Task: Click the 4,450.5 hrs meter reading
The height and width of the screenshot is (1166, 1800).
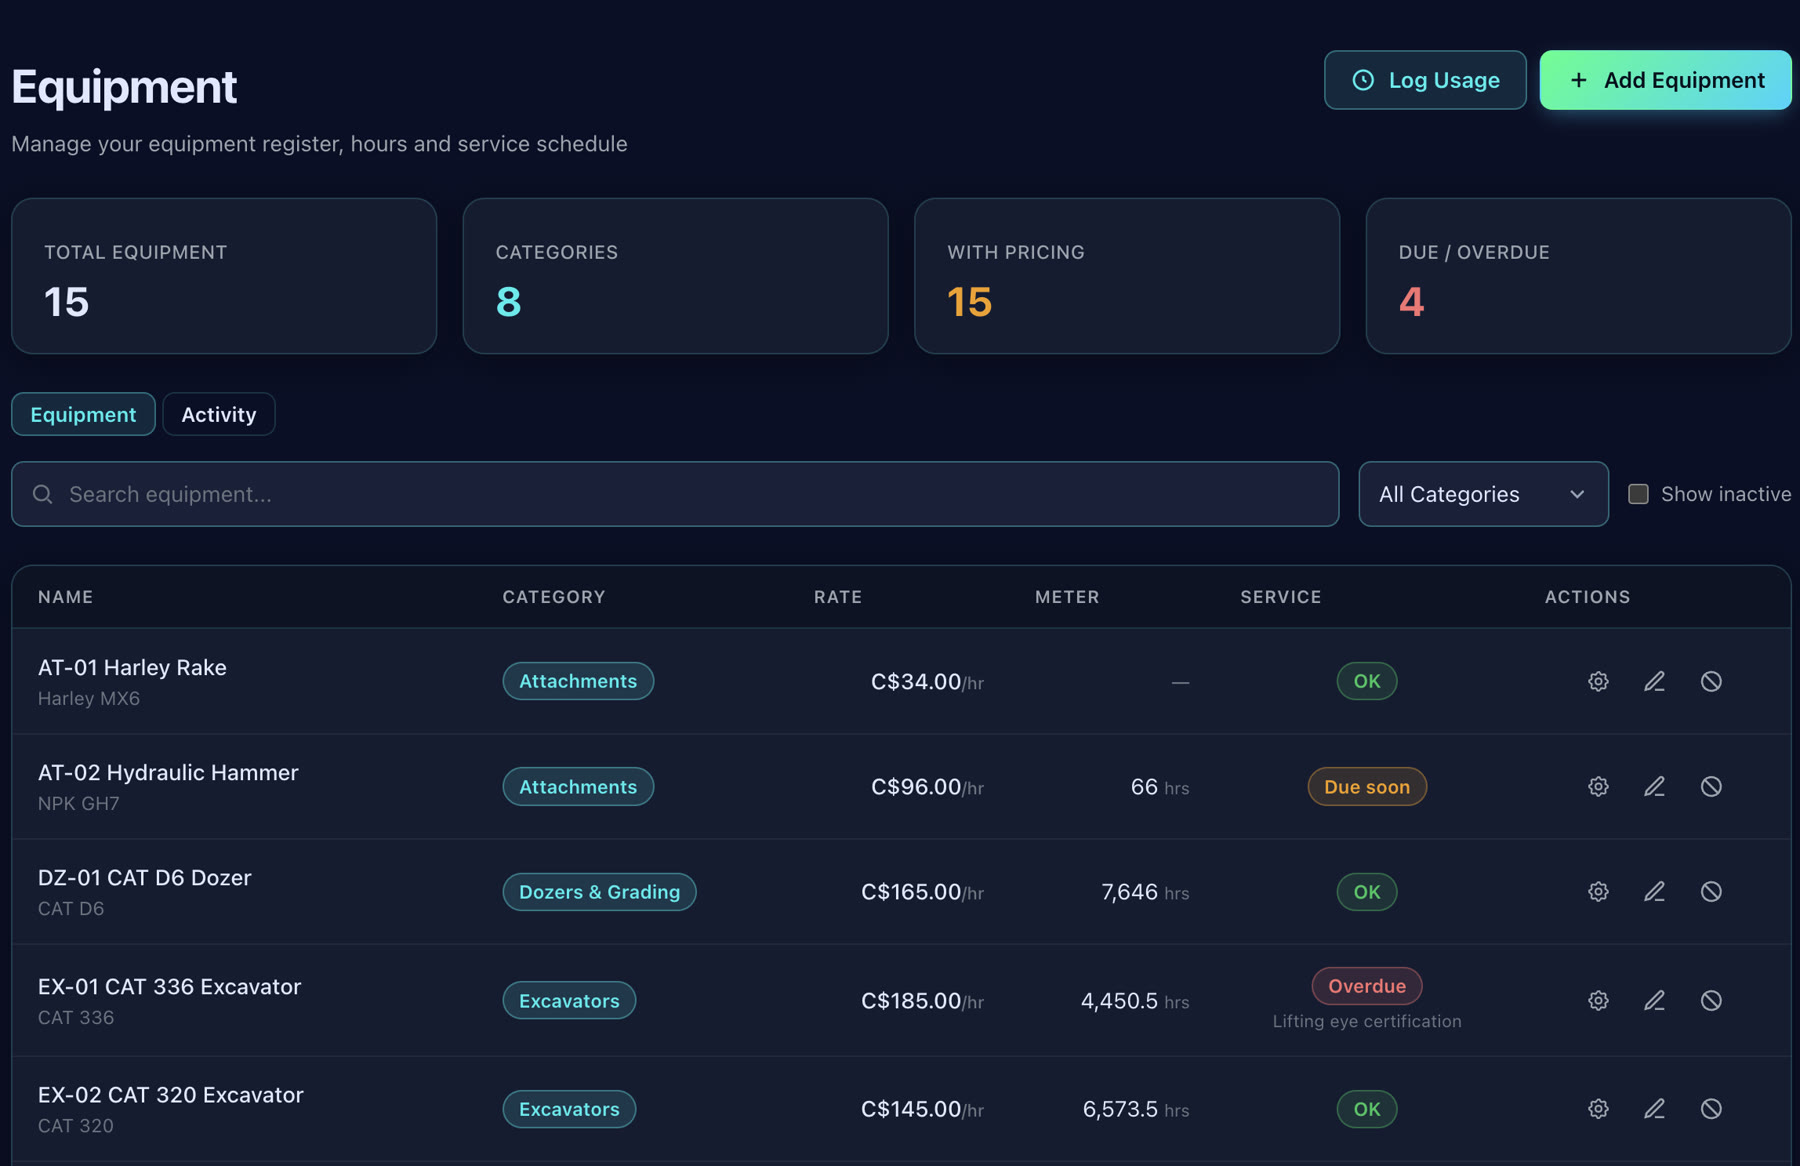Action: (x=1135, y=1001)
